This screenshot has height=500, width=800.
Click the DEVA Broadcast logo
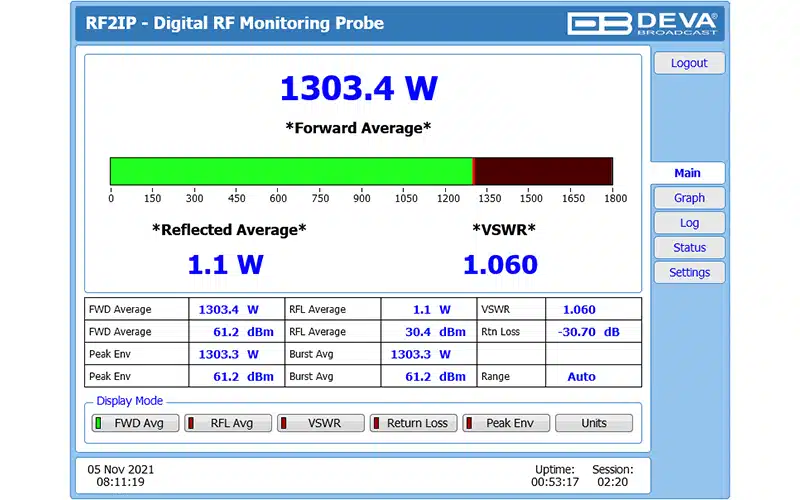point(642,23)
